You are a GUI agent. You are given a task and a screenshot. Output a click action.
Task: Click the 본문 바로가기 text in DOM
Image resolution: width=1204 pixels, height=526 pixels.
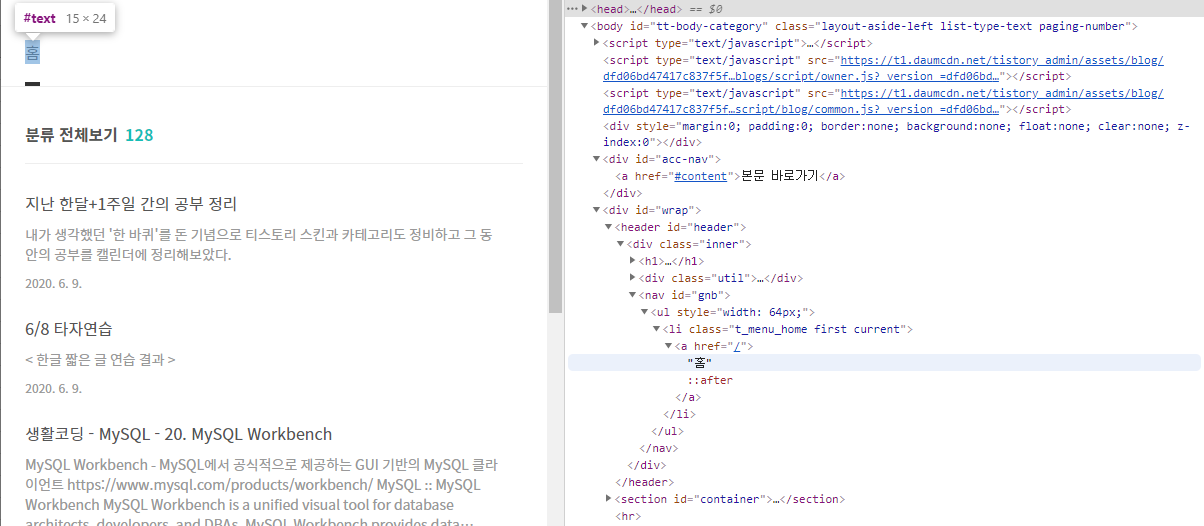click(x=778, y=176)
